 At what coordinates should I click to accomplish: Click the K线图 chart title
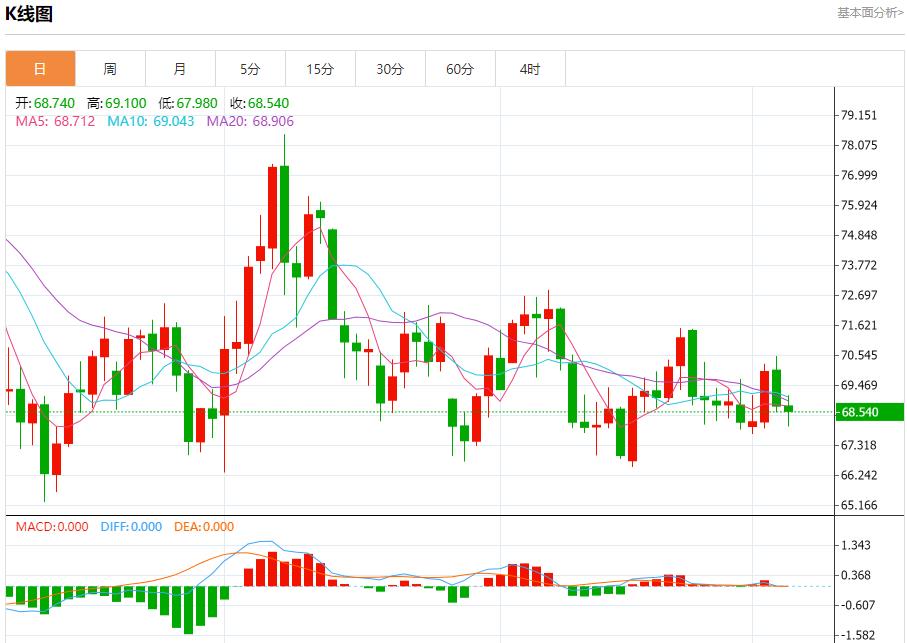(30, 14)
